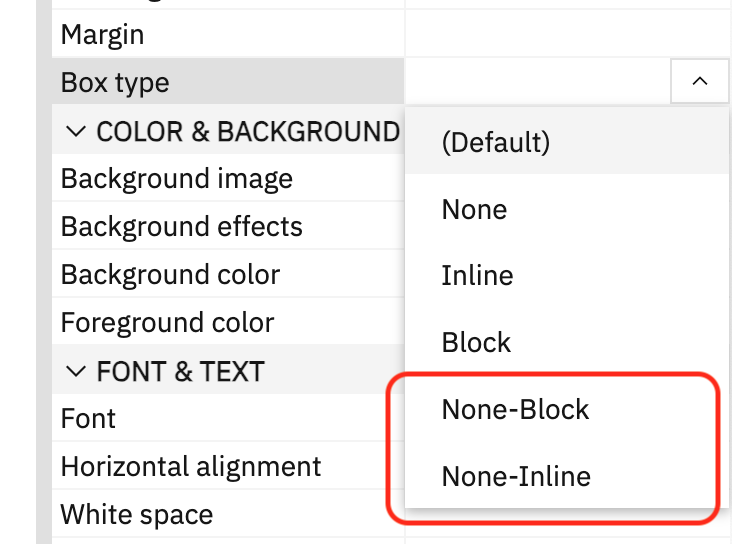Click the Margin value field
Image resolution: width=732 pixels, height=544 pixels.
click(568, 34)
